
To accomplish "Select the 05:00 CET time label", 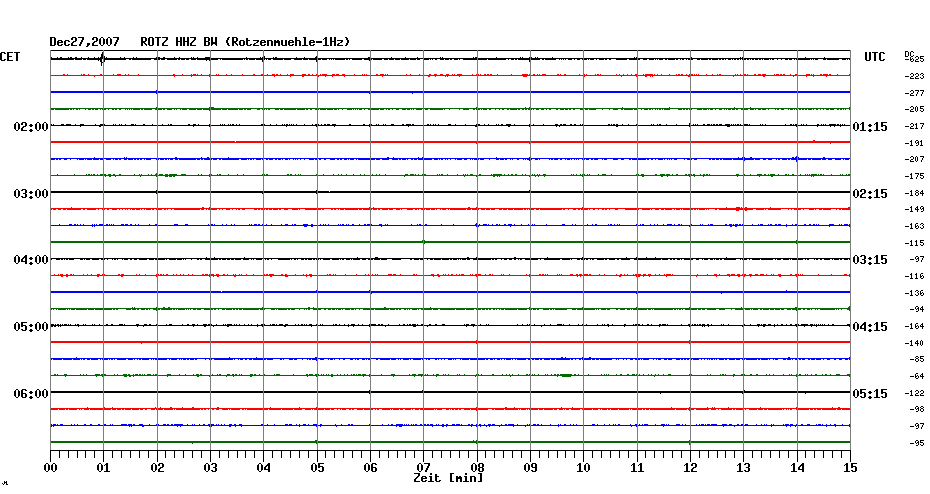I will click(31, 327).
